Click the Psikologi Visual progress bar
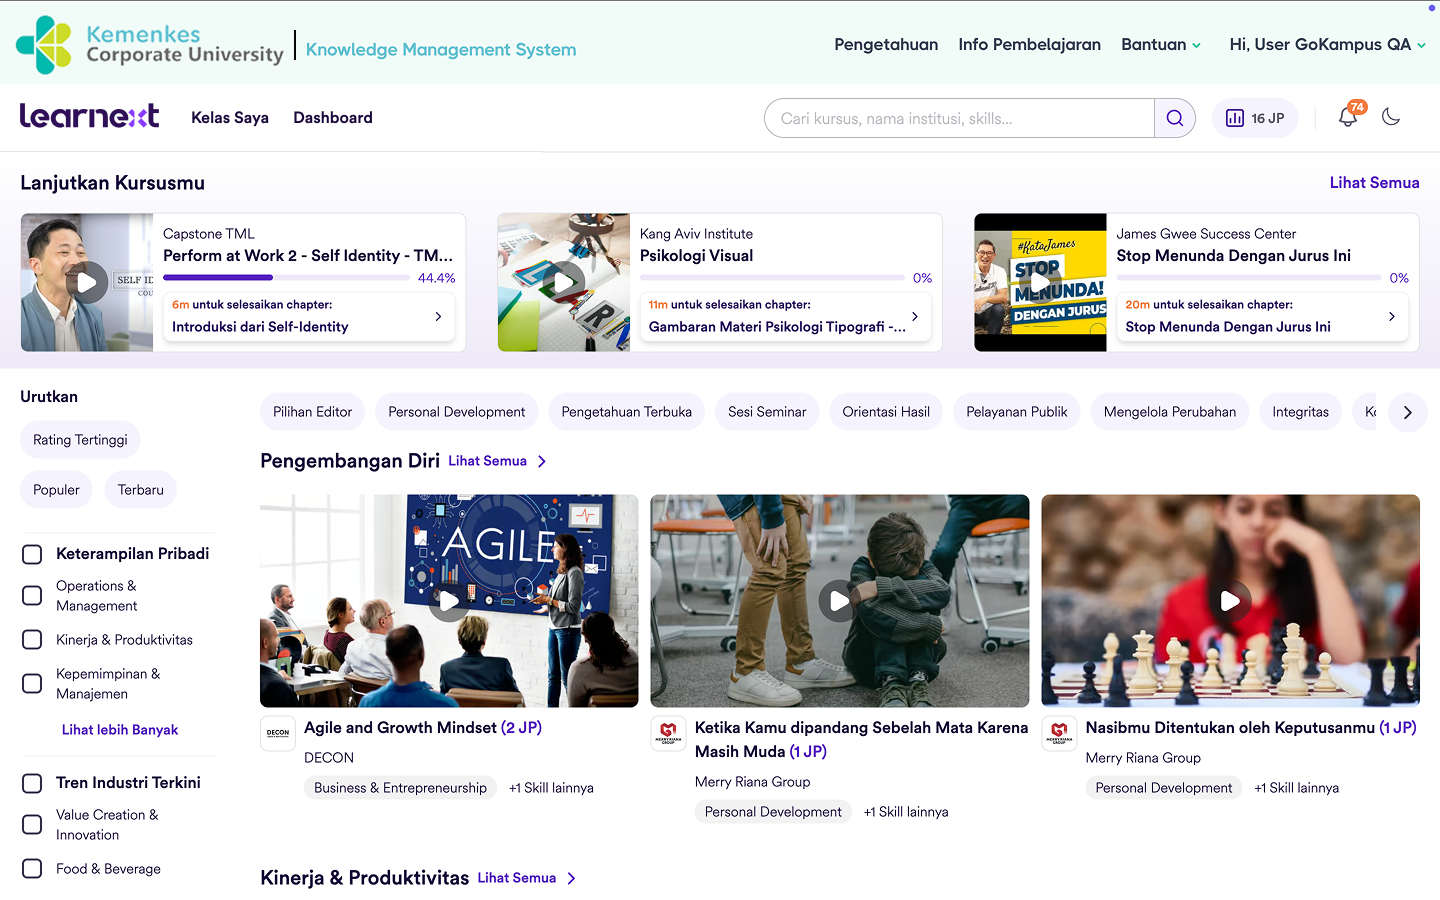 772,278
